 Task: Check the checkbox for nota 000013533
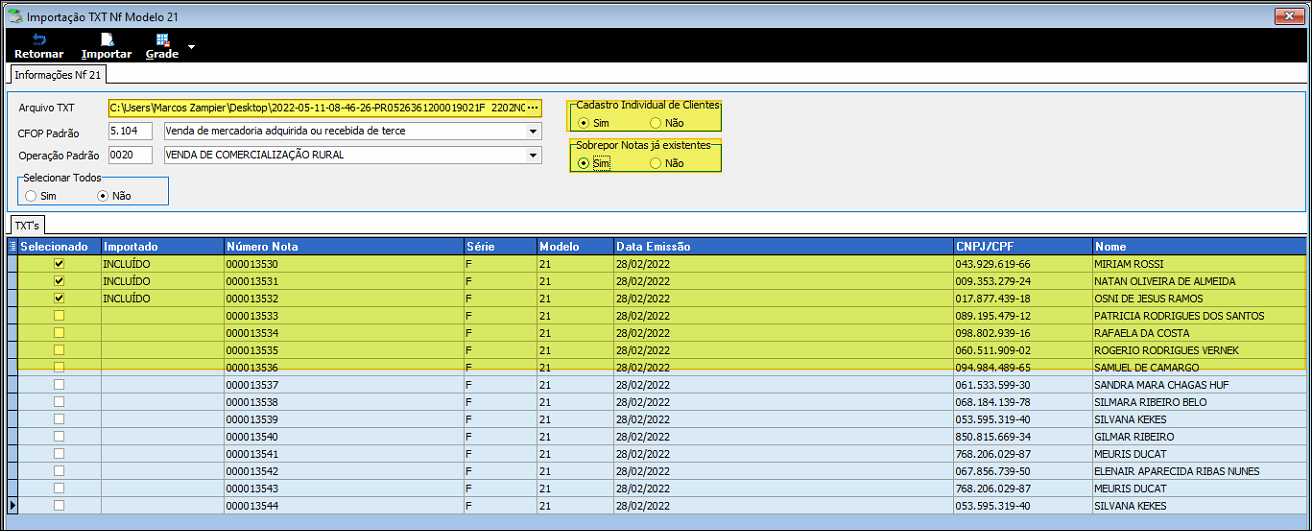click(x=59, y=315)
